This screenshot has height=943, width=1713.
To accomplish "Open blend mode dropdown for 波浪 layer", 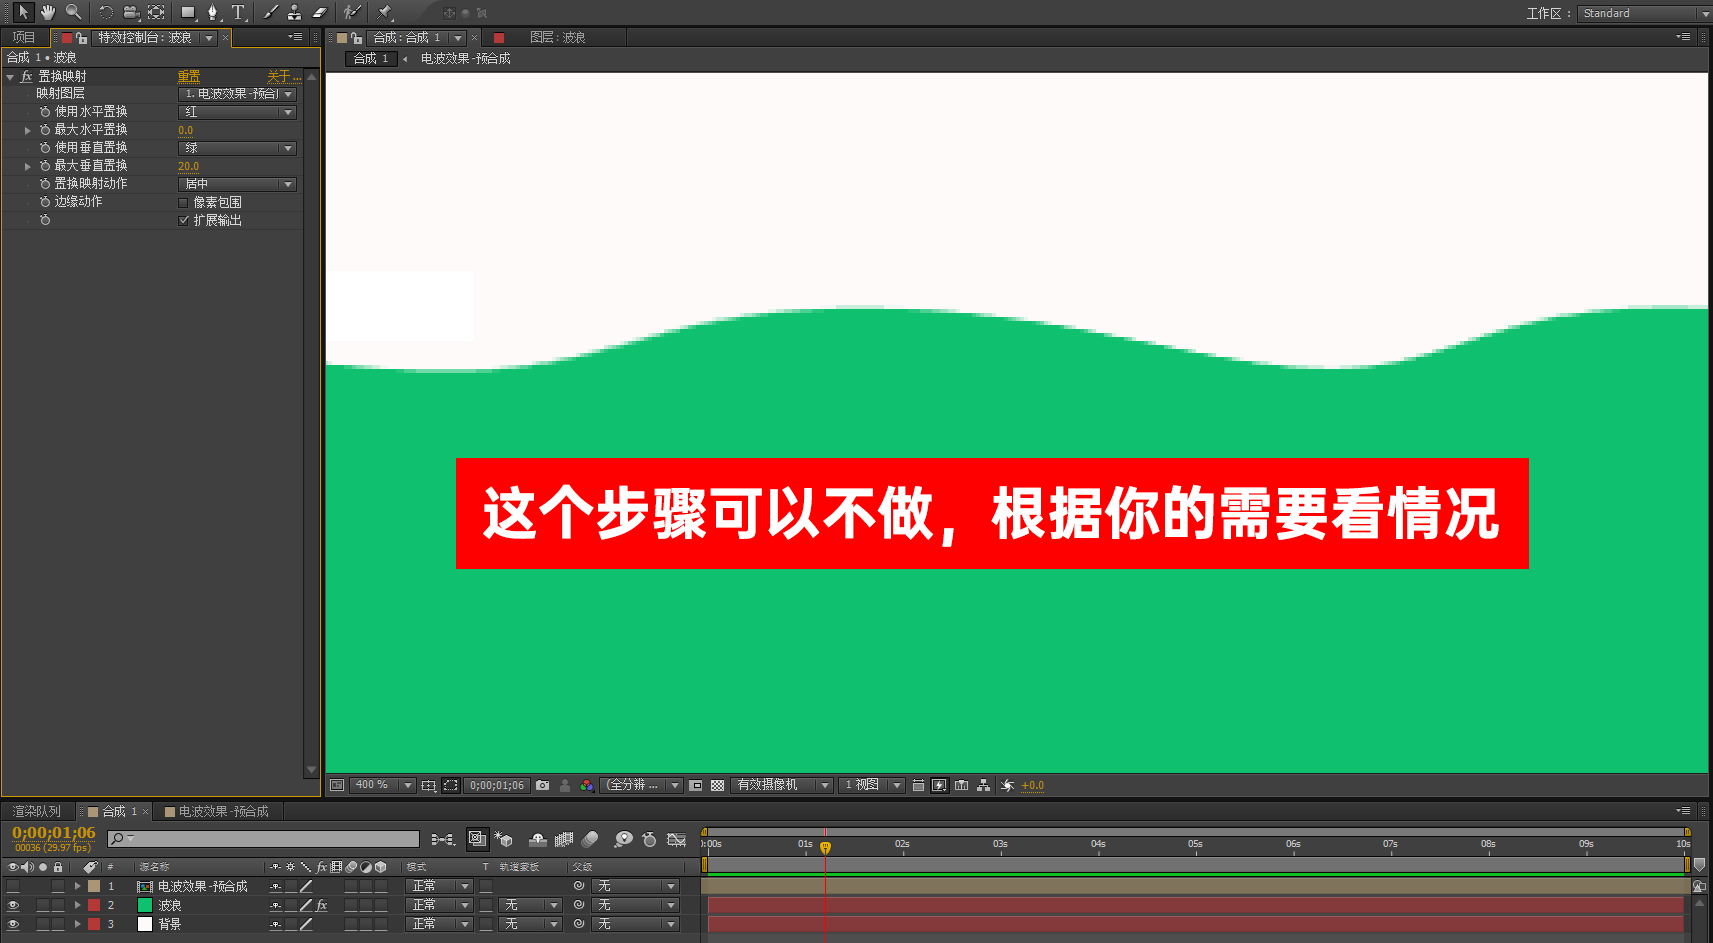I will [x=439, y=905].
